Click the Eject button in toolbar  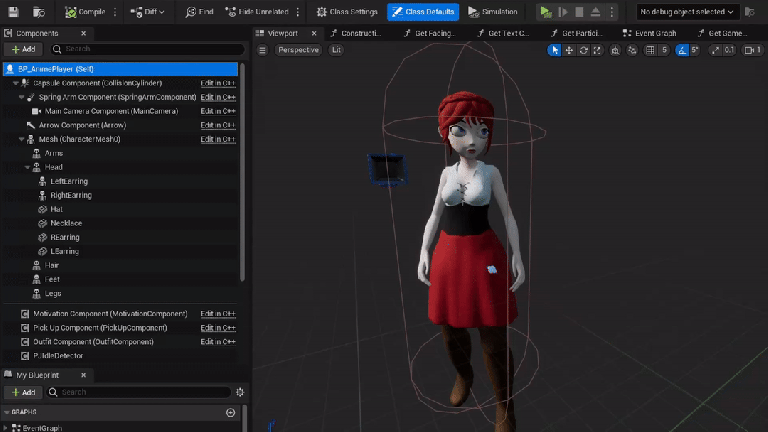pyautogui.click(x=595, y=12)
